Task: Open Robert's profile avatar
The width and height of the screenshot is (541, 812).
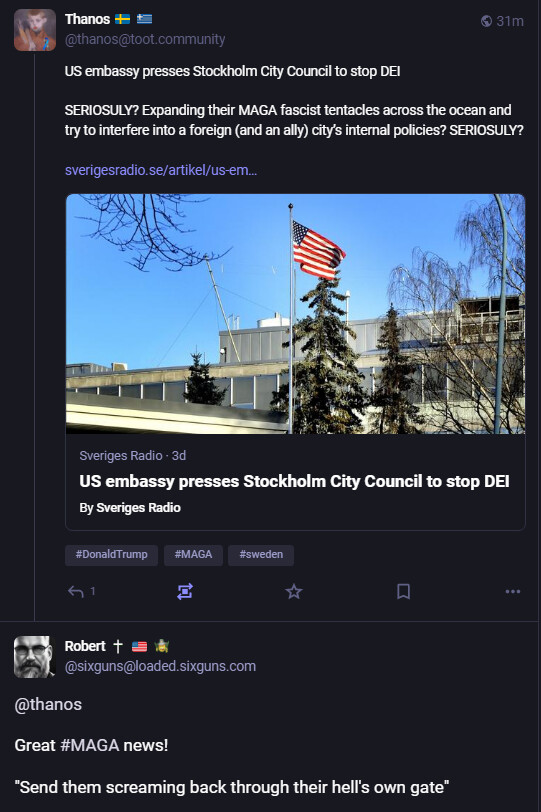Action: [x=34, y=657]
